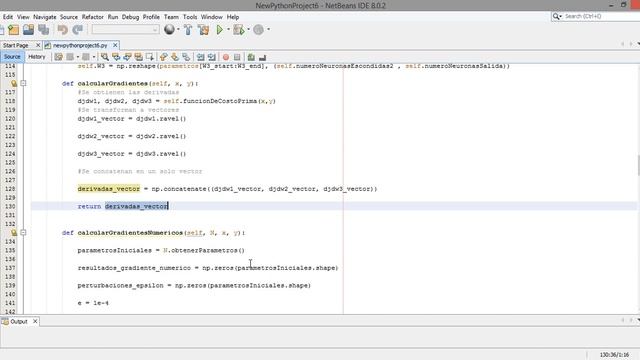640x360 pixels.
Task: Click the Toggle Bookmark icon
Action: 186,57
